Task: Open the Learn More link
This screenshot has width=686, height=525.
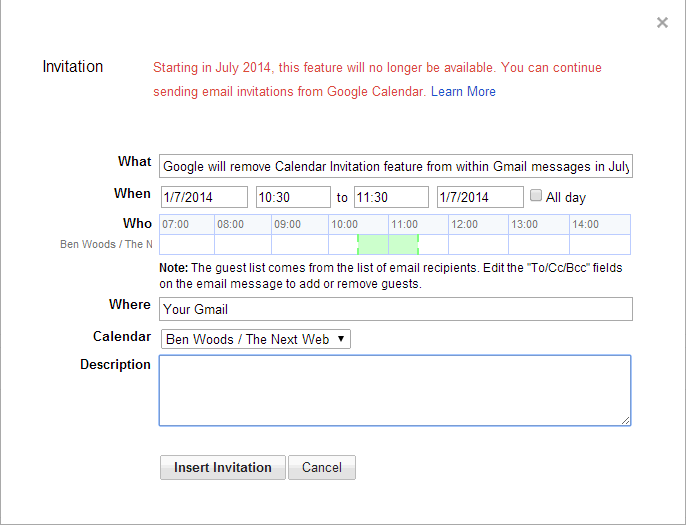Action: point(463,91)
